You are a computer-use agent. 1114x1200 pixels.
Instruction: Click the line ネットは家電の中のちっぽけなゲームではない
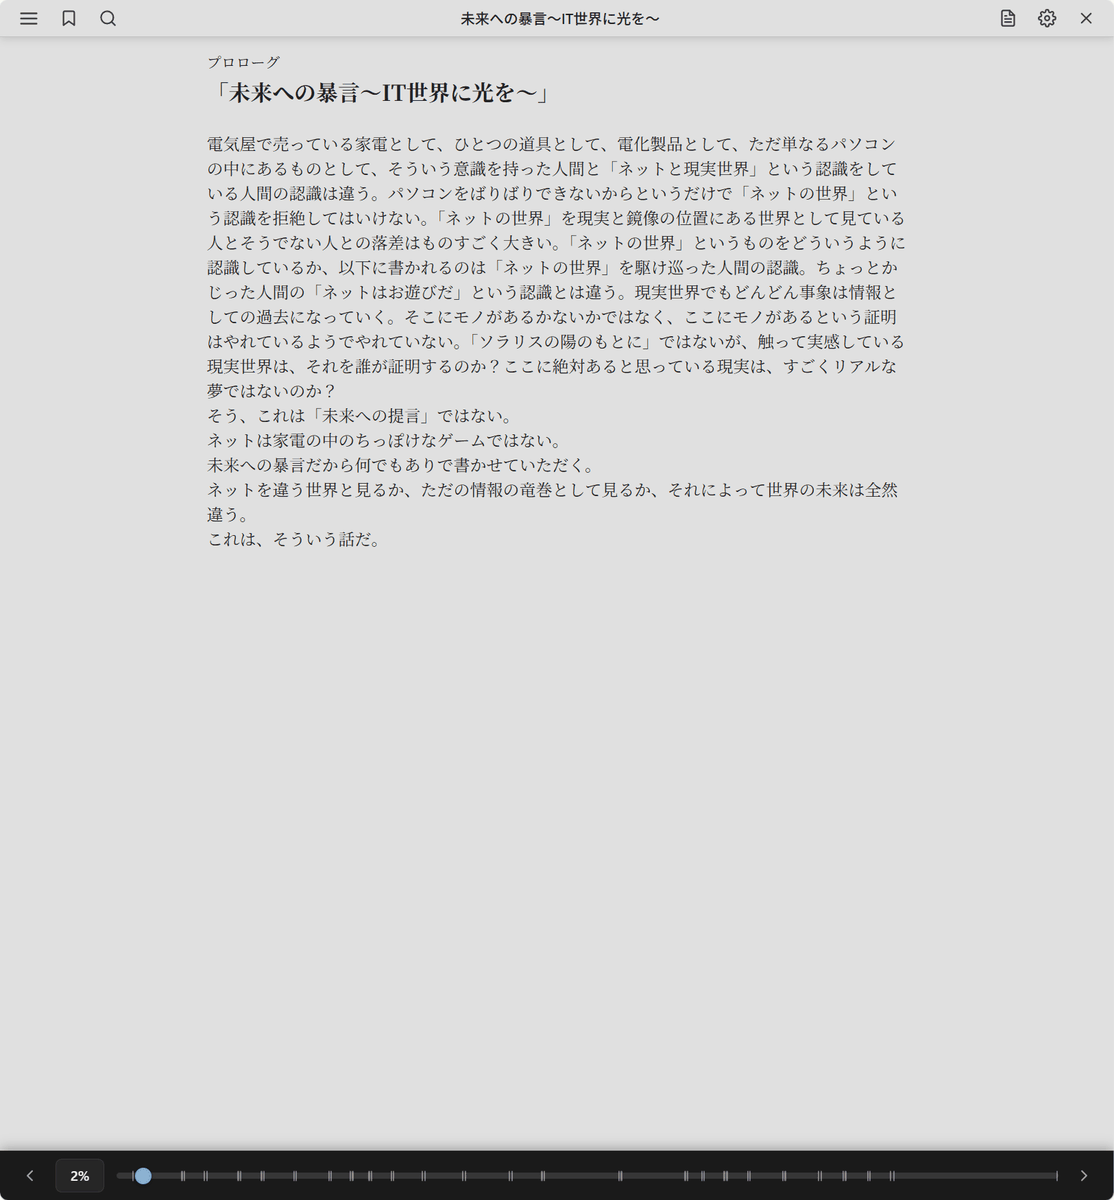(384, 440)
